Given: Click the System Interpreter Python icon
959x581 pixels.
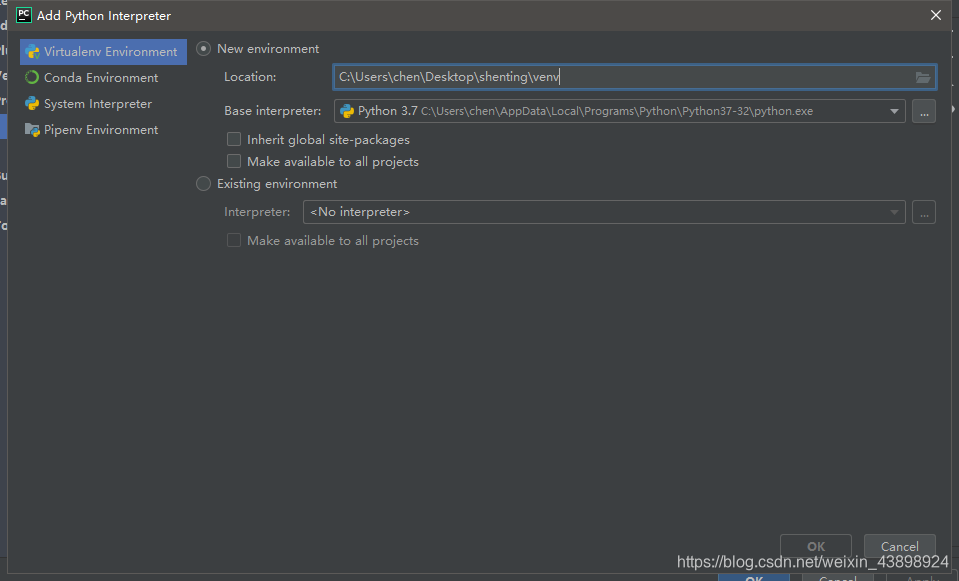Looking at the screenshot, I should tap(32, 104).
